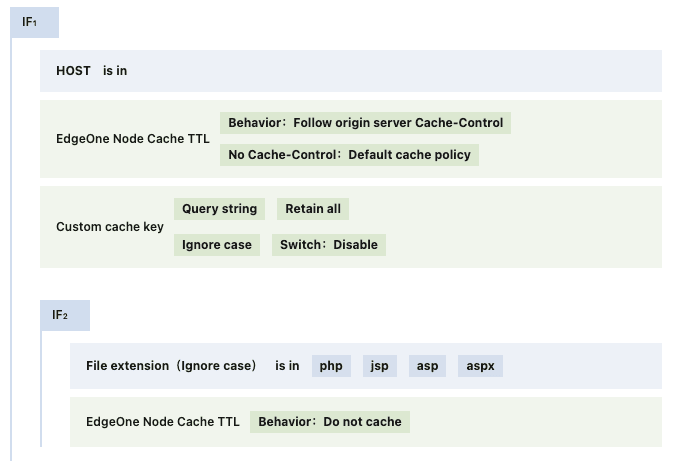Screen dimensions: 677x461
Task: Select the Query string tag
Action: (219, 209)
